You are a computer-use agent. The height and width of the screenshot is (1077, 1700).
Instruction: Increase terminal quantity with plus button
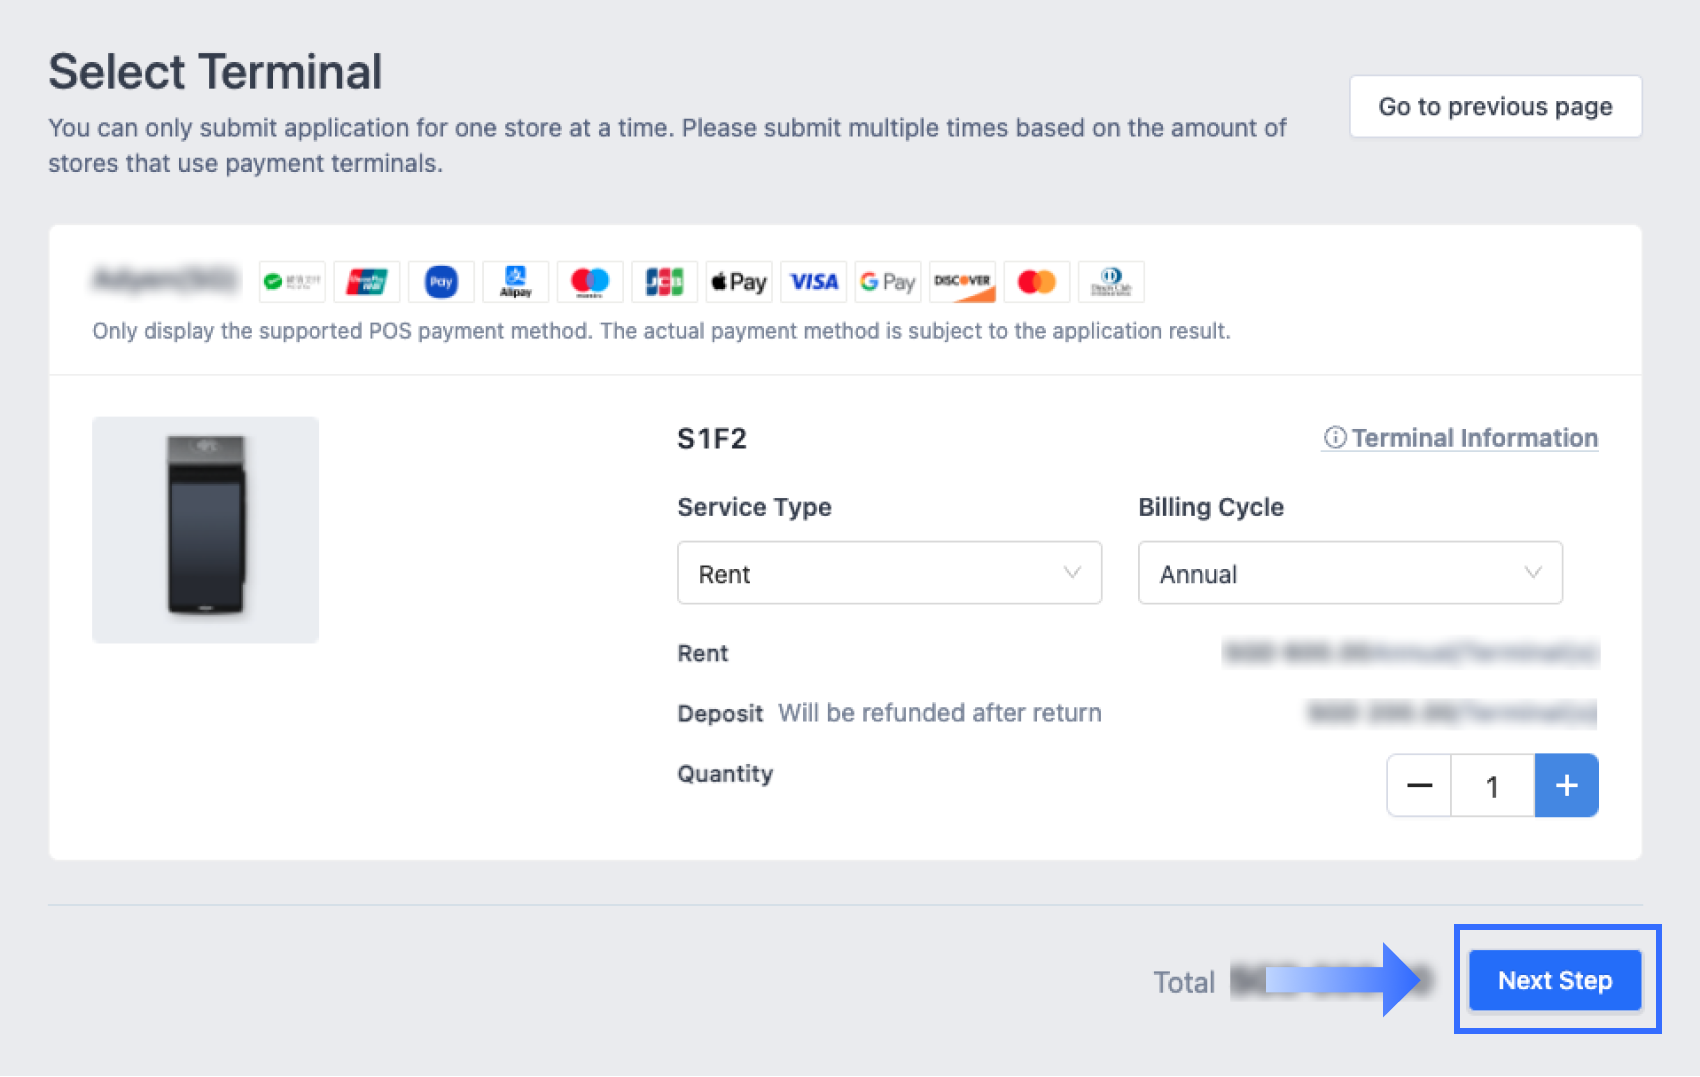[x=1566, y=786]
